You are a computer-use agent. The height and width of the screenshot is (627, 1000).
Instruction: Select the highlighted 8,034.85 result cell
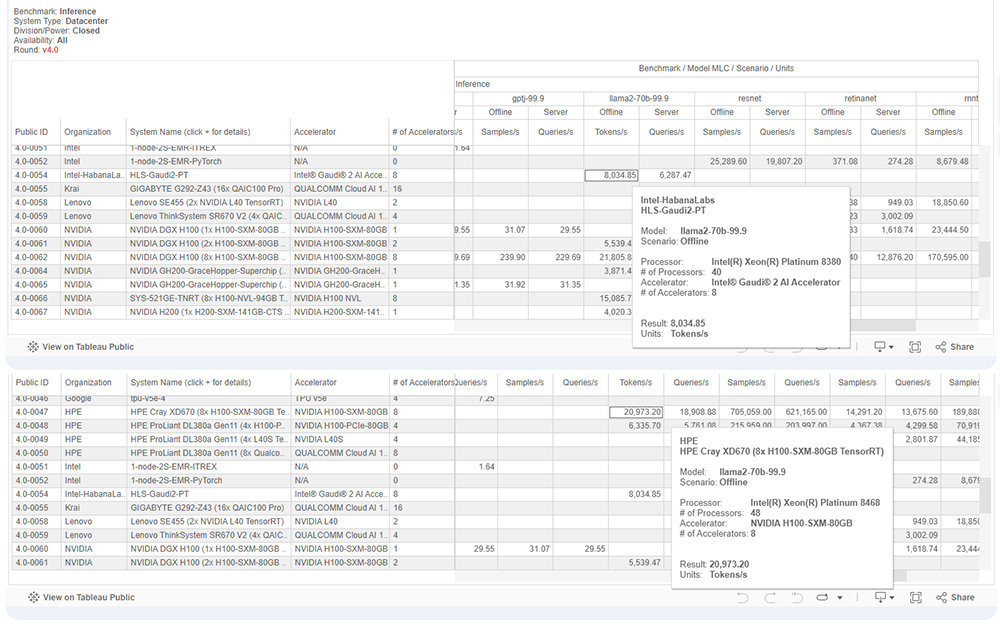pos(612,174)
